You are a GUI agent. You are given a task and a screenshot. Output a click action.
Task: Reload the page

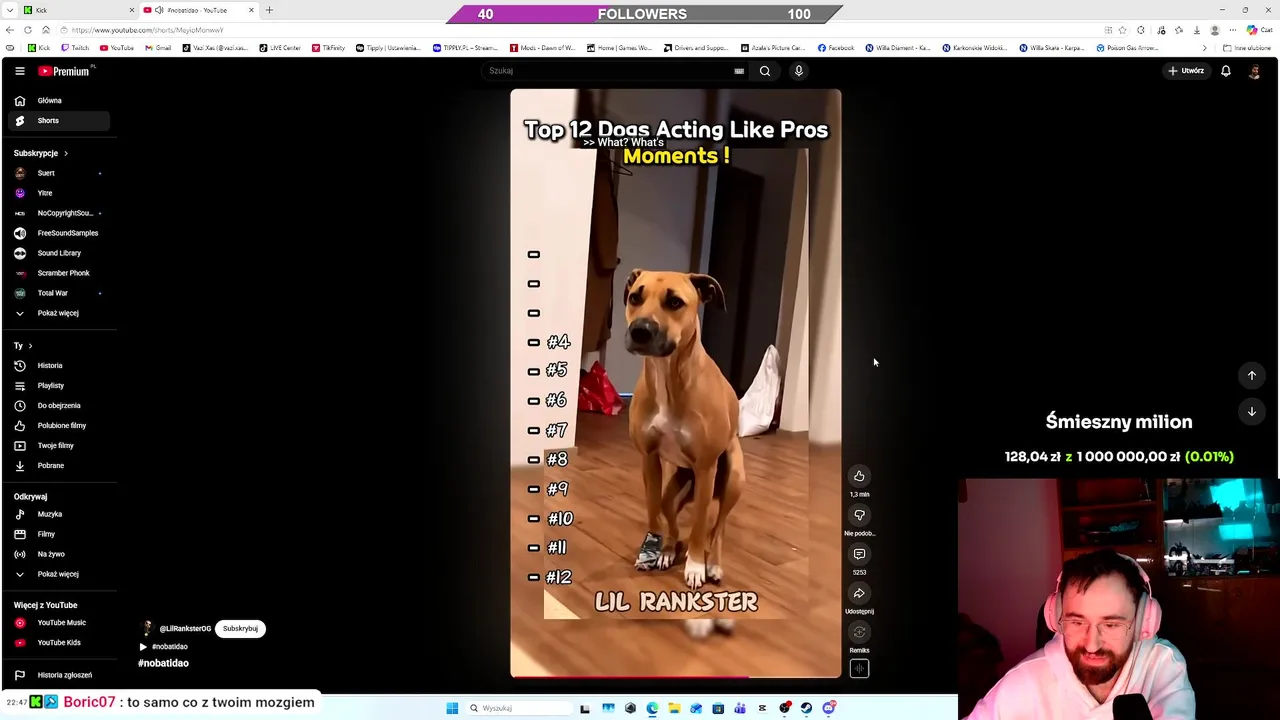(28, 30)
